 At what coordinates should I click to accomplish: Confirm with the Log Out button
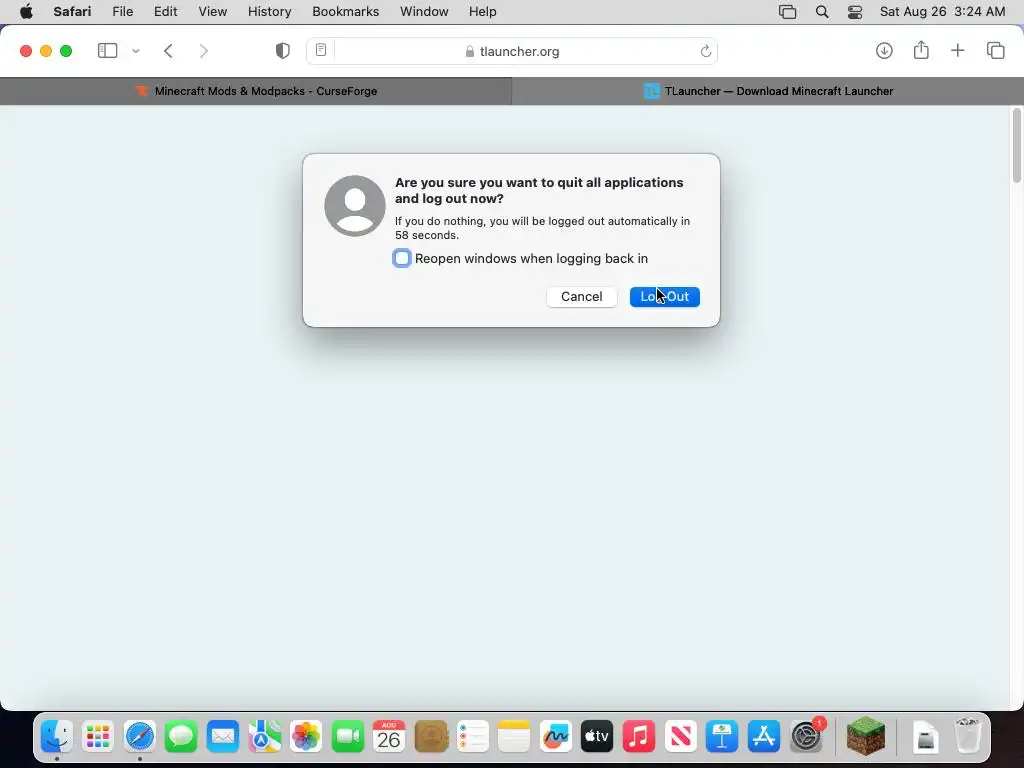(x=665, y=296)
